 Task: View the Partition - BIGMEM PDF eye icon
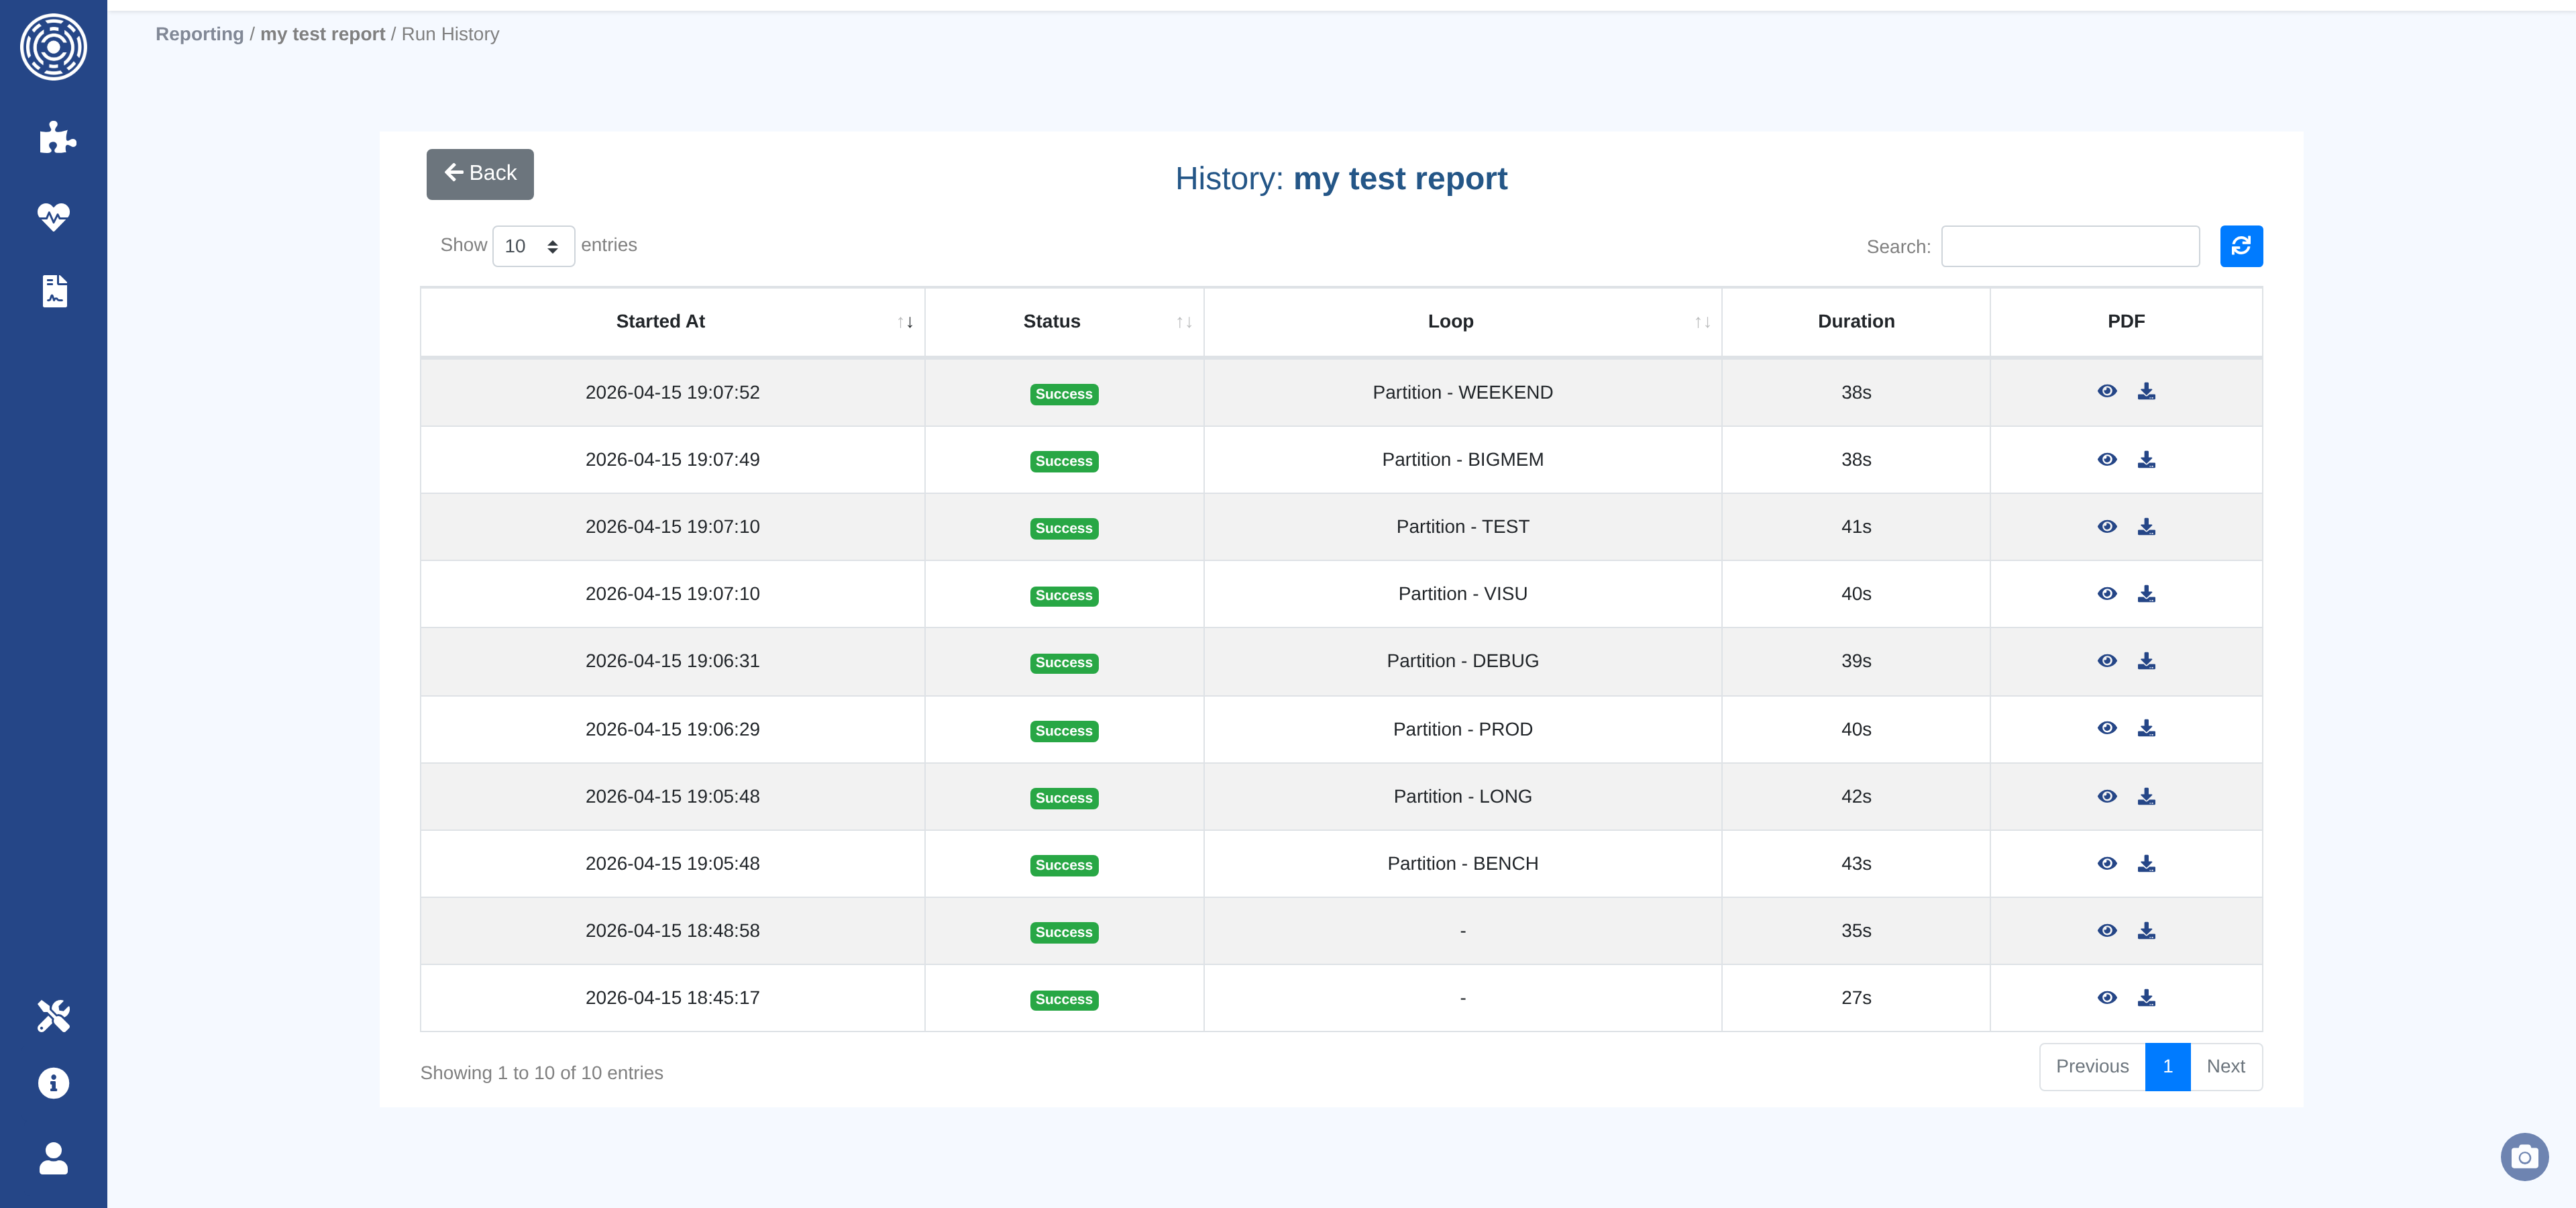(2106, 459)
